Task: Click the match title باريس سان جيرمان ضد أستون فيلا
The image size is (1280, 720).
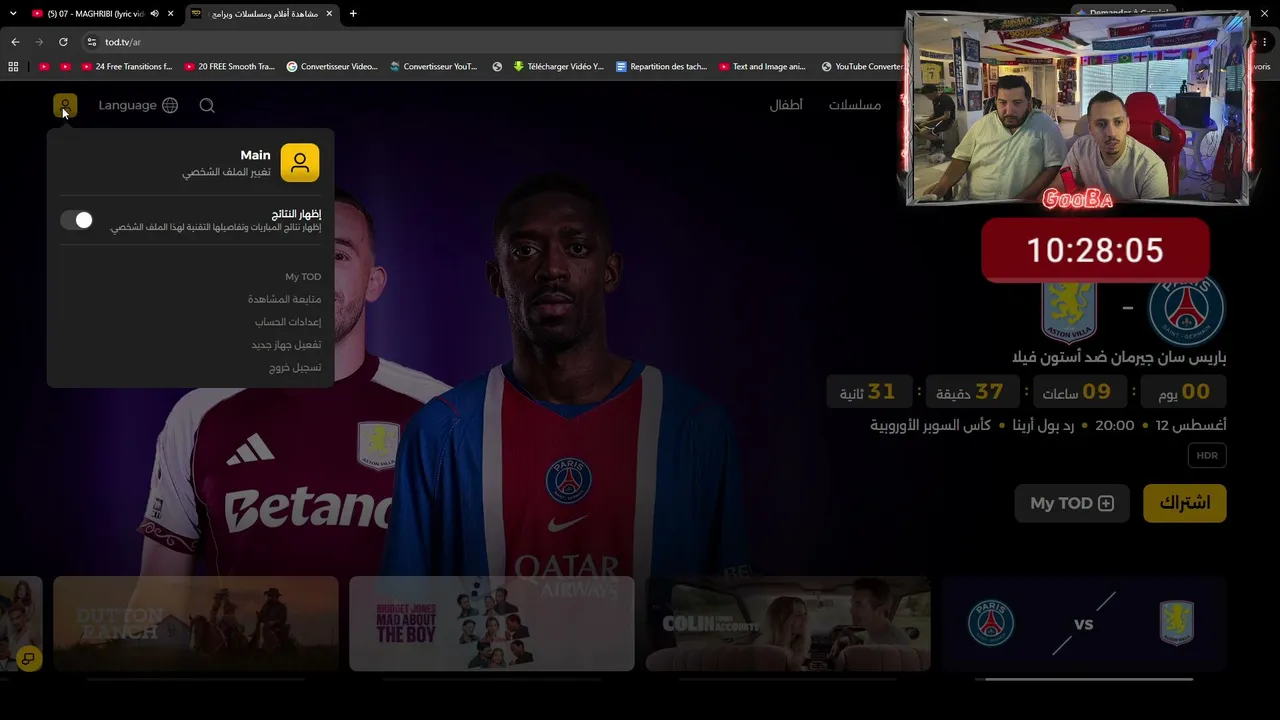Action: [1119, 357]
